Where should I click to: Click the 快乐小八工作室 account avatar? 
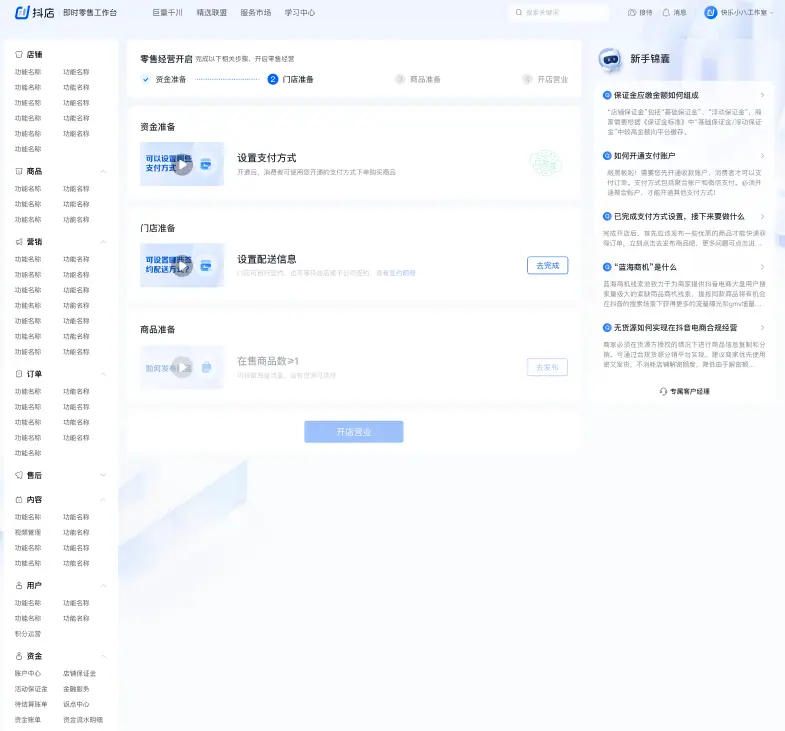tap(710, 13)
